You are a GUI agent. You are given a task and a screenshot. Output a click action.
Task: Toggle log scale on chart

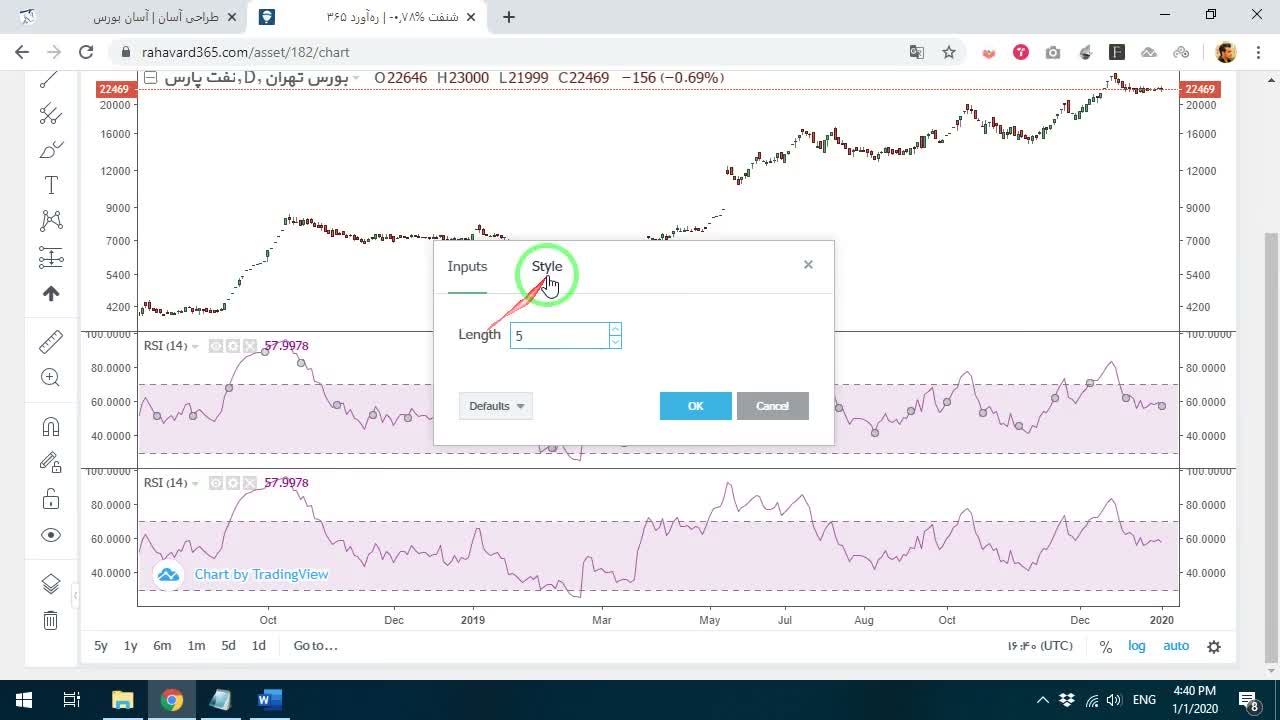1137,646
